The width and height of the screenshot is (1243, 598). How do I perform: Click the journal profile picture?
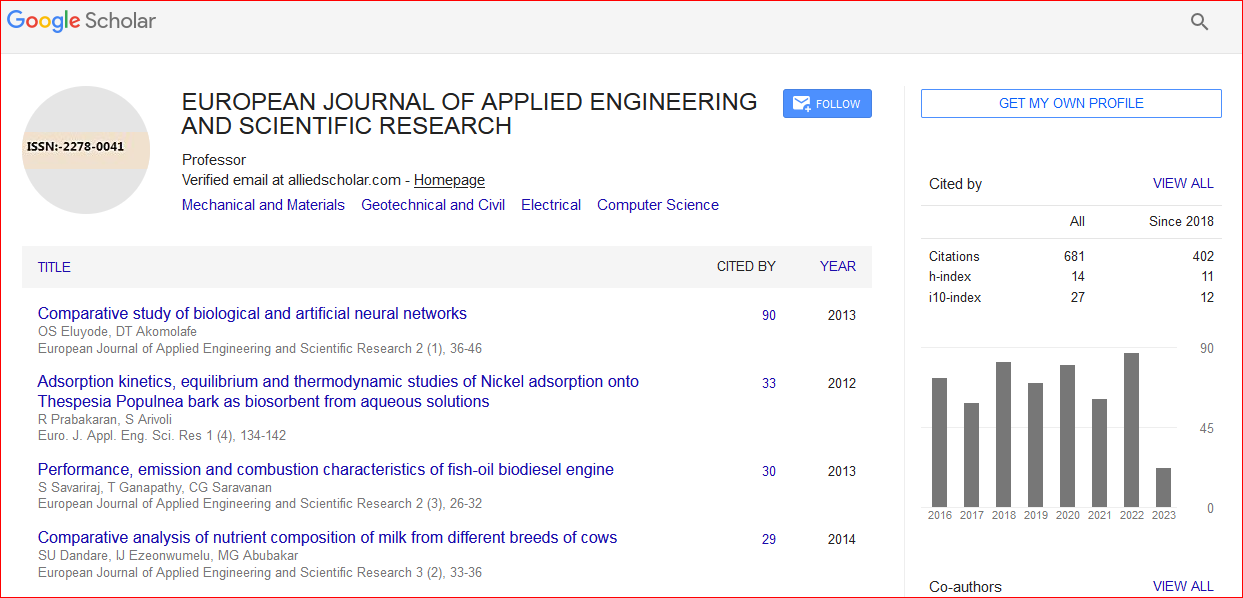point(86,149)
